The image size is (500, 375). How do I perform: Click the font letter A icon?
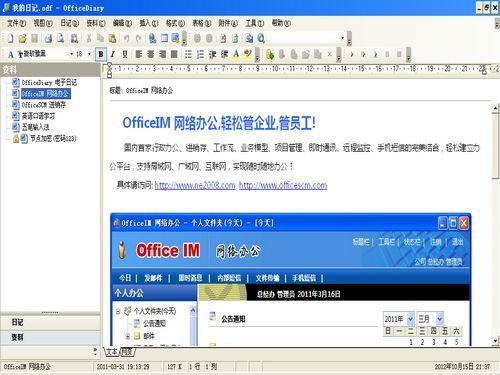tap(11, 54)
